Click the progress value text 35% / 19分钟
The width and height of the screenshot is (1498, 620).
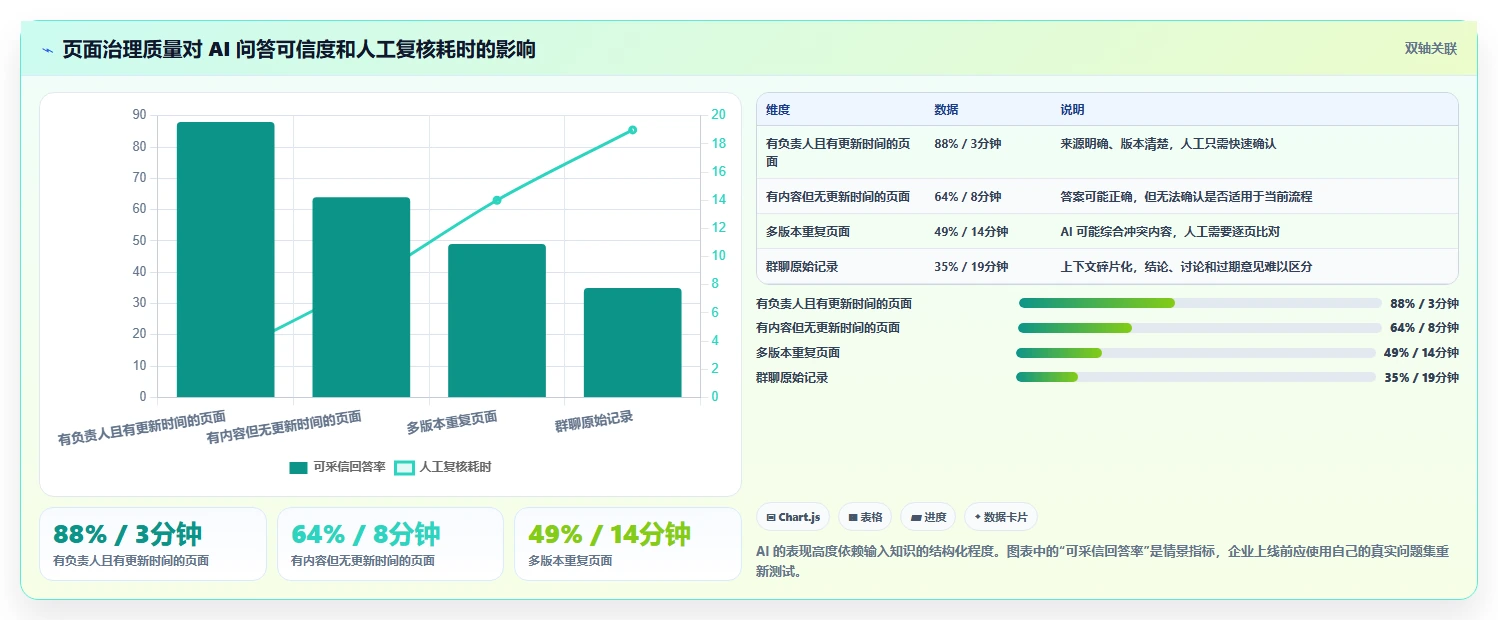tap(1422, 378)
